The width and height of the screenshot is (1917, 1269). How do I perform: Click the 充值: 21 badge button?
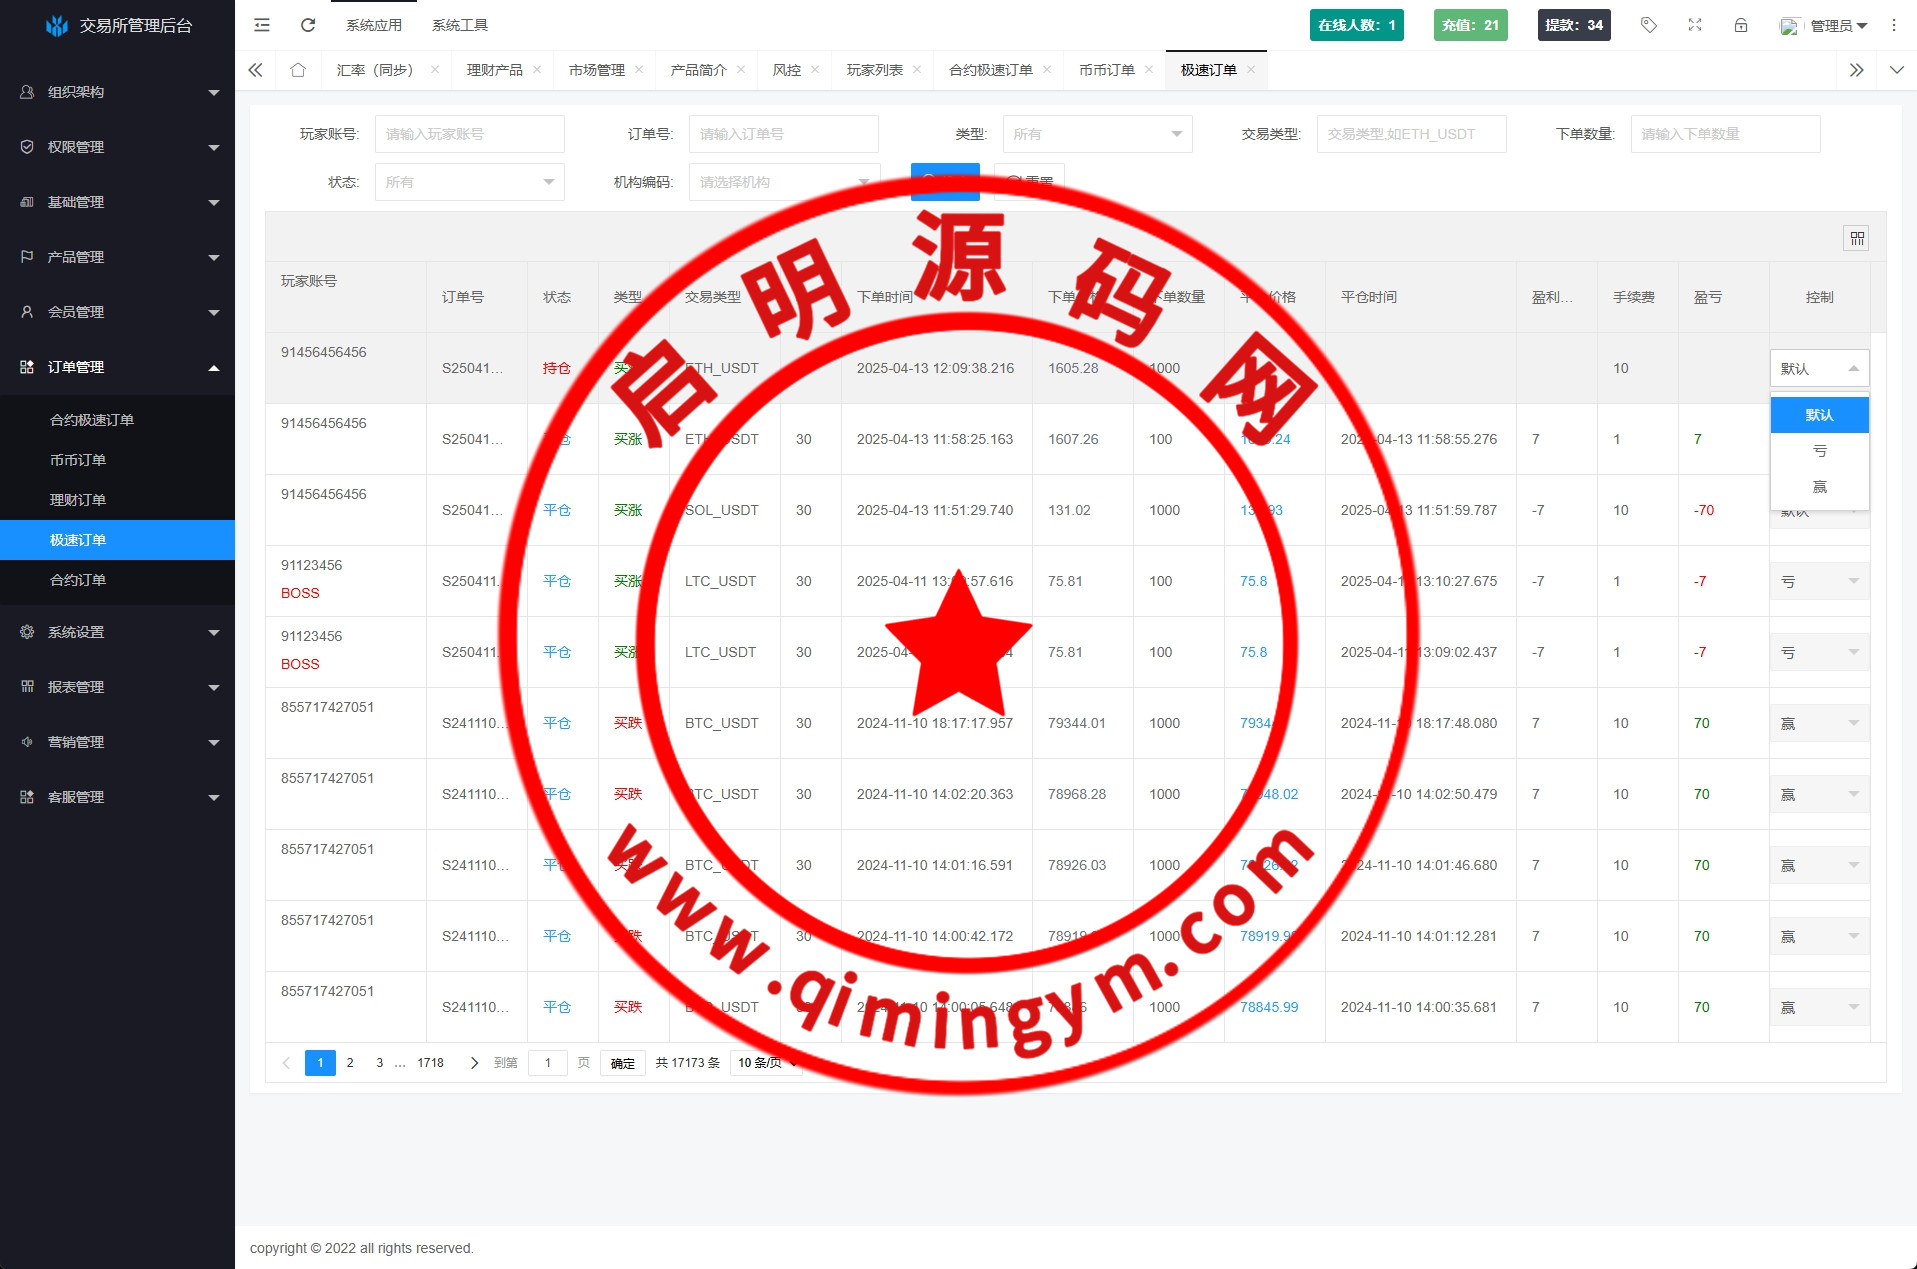1470,25
